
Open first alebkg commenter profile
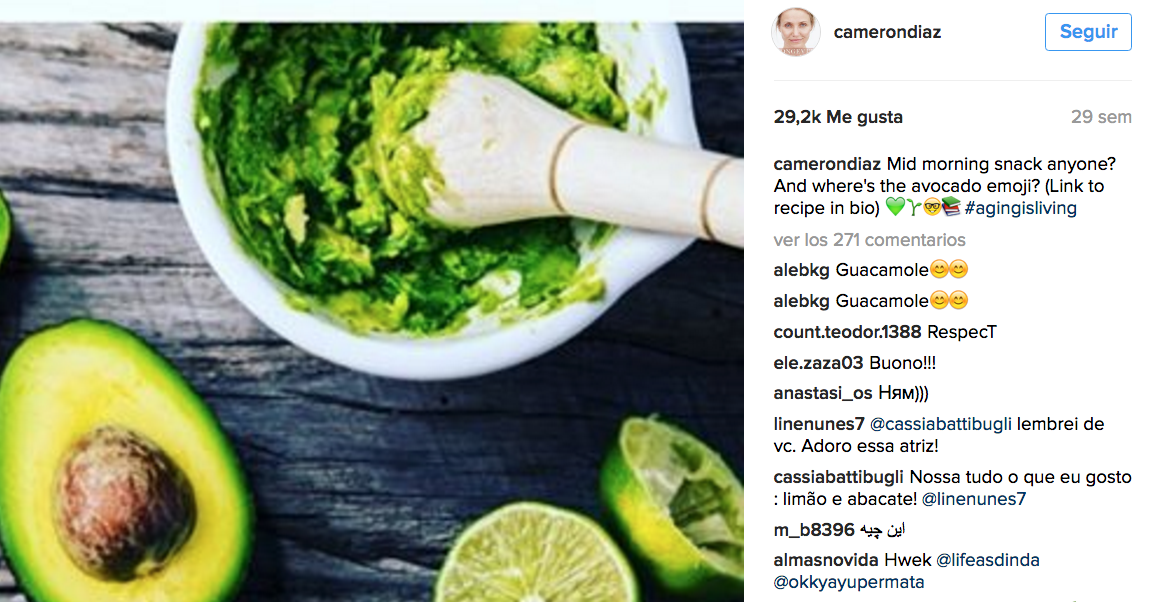(x=801, y=270)
